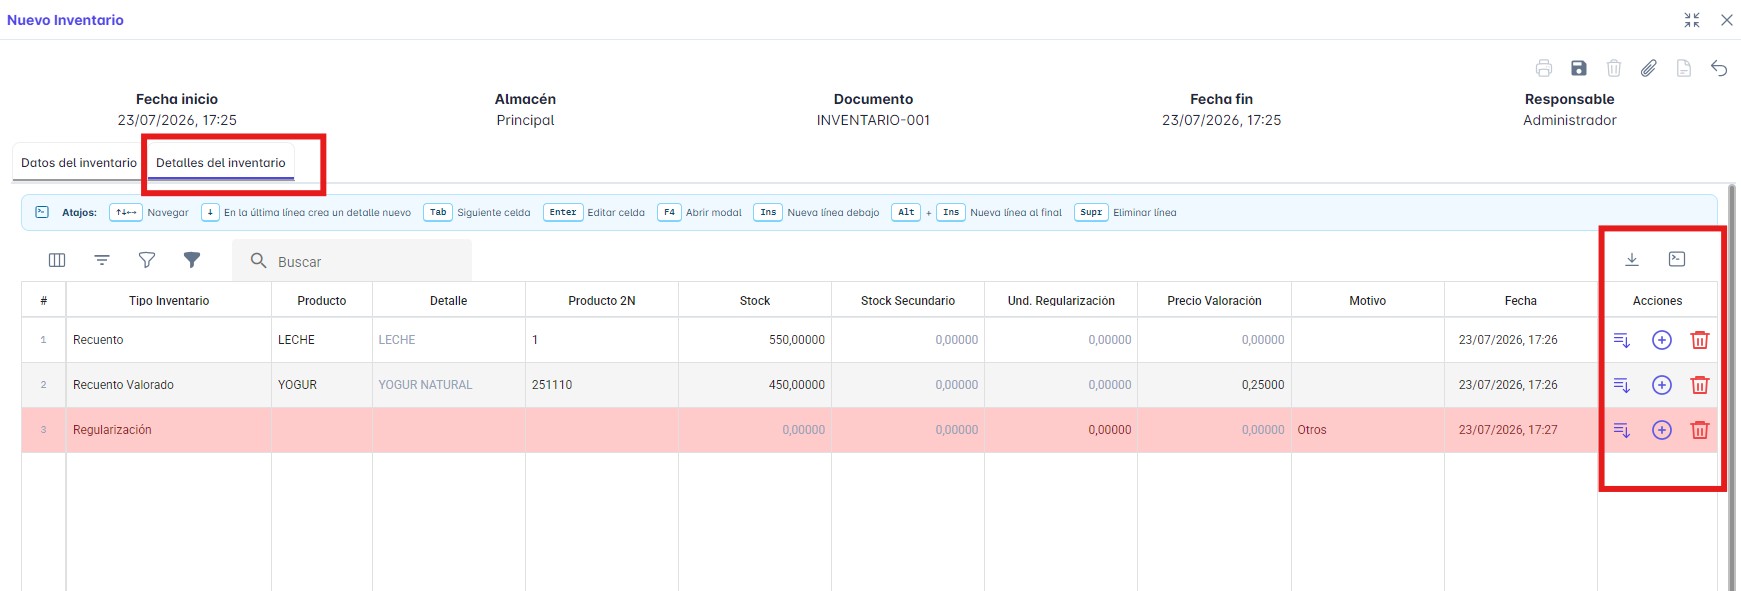
Task: Click the Stock column header
Action: 755,300
